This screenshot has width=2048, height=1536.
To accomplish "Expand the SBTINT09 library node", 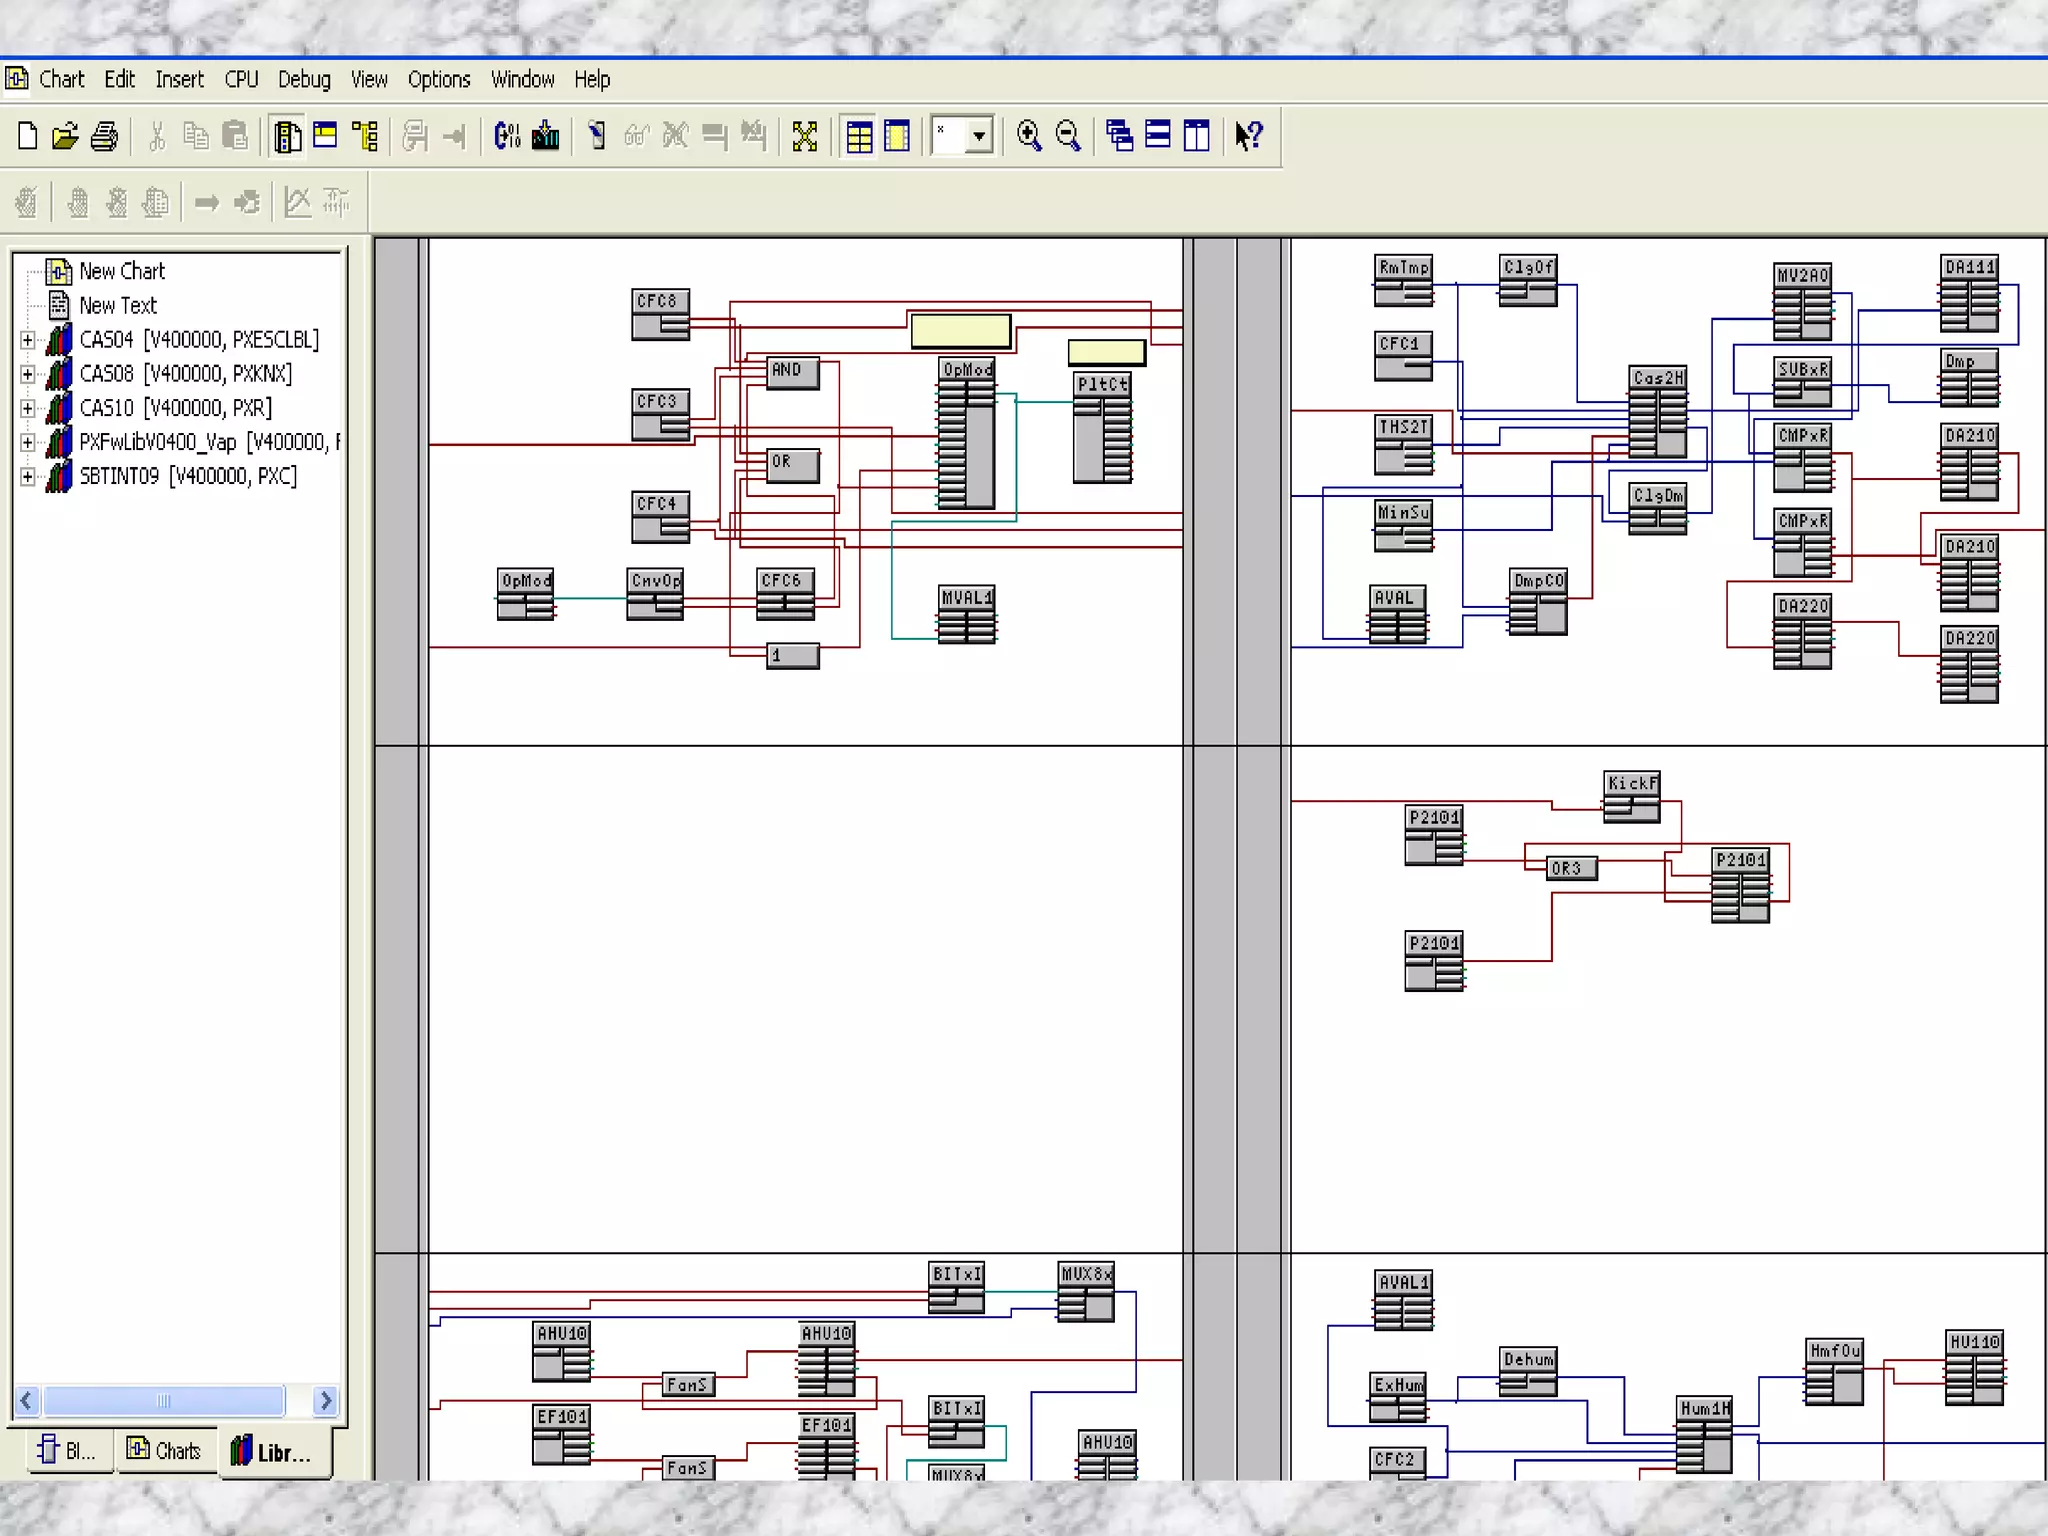I will (x=28, y=476).
